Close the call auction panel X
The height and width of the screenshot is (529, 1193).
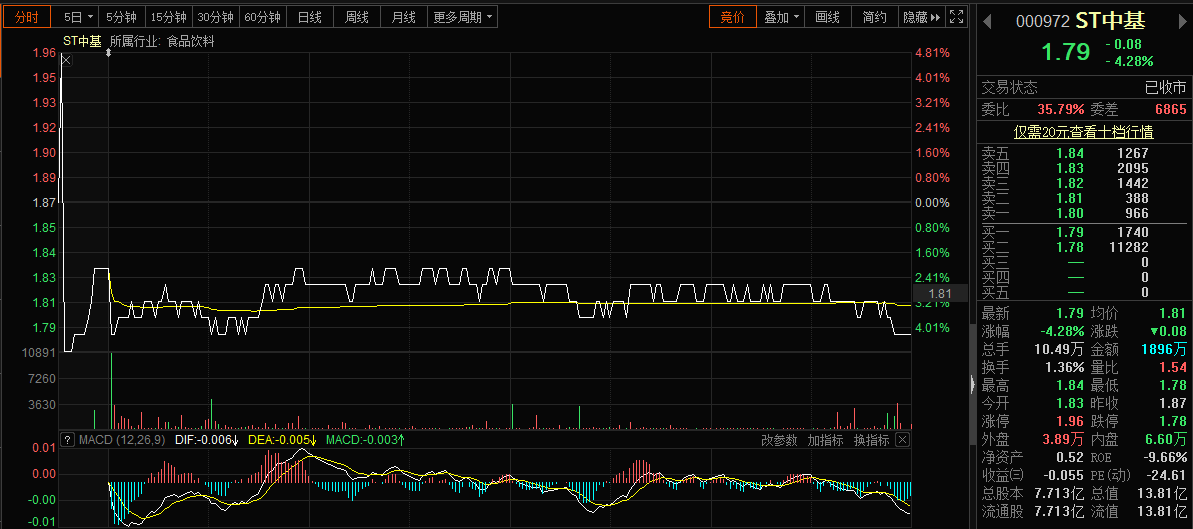[66, 60]
